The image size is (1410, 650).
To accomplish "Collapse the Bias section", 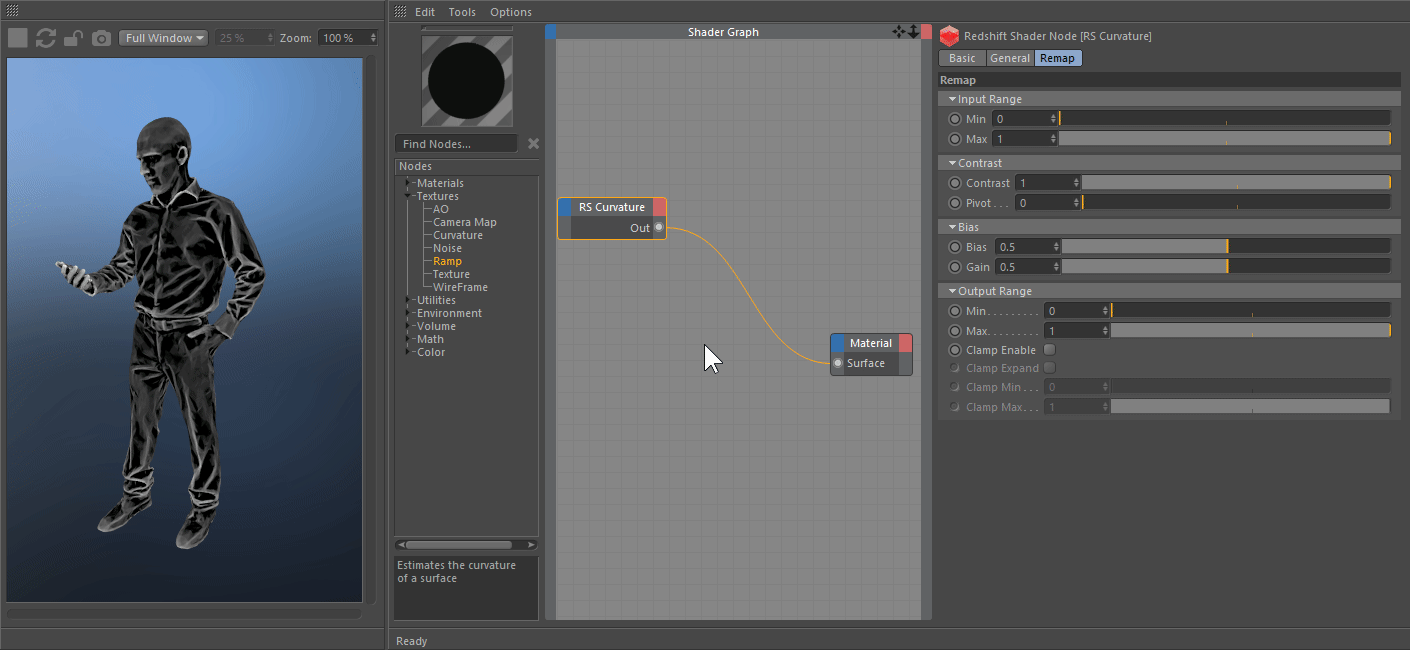I will click(x=953, y=227).
